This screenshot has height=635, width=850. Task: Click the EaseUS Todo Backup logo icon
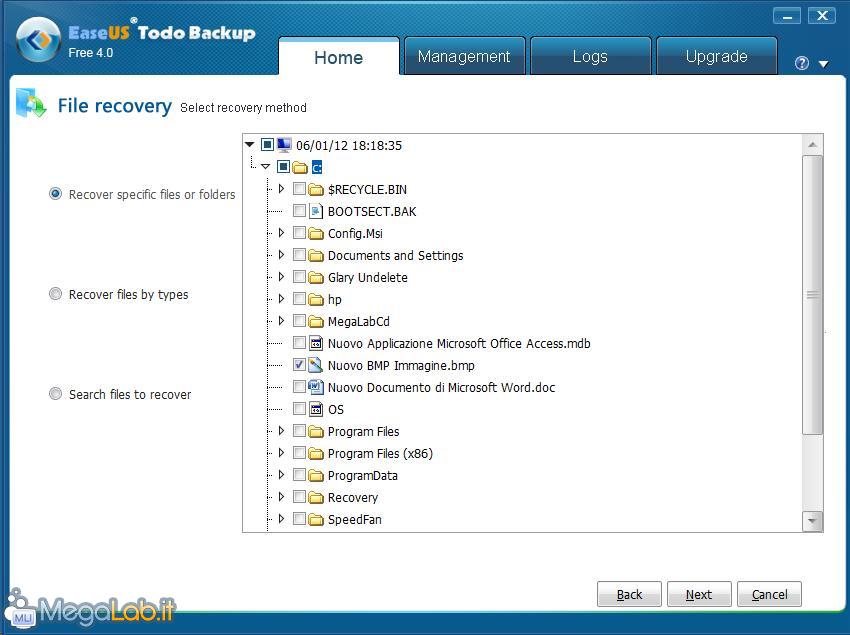[x=39, y=40]
